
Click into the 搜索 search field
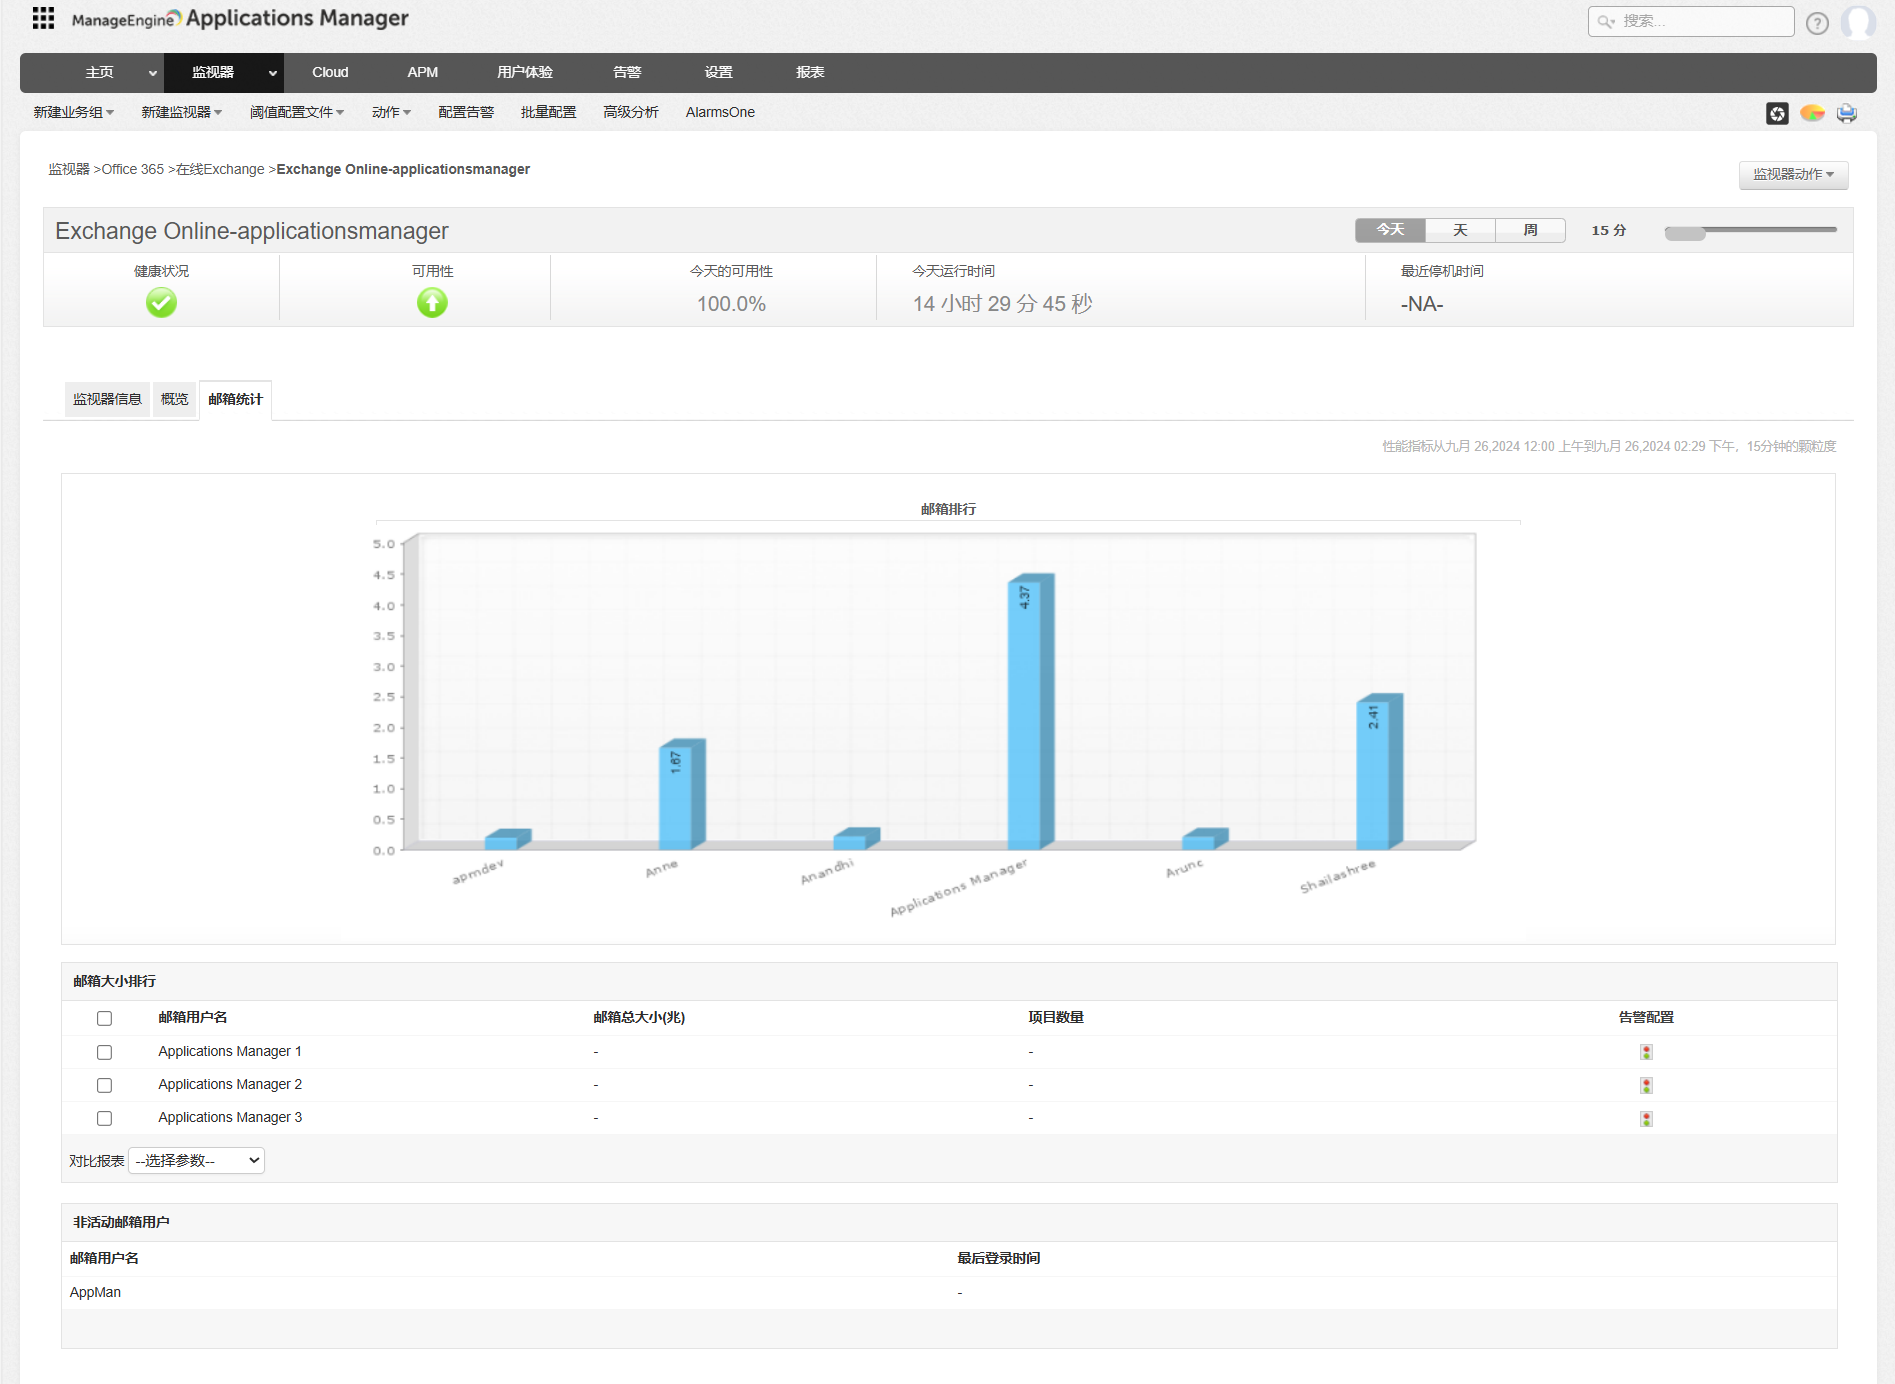pos(1700,21)
